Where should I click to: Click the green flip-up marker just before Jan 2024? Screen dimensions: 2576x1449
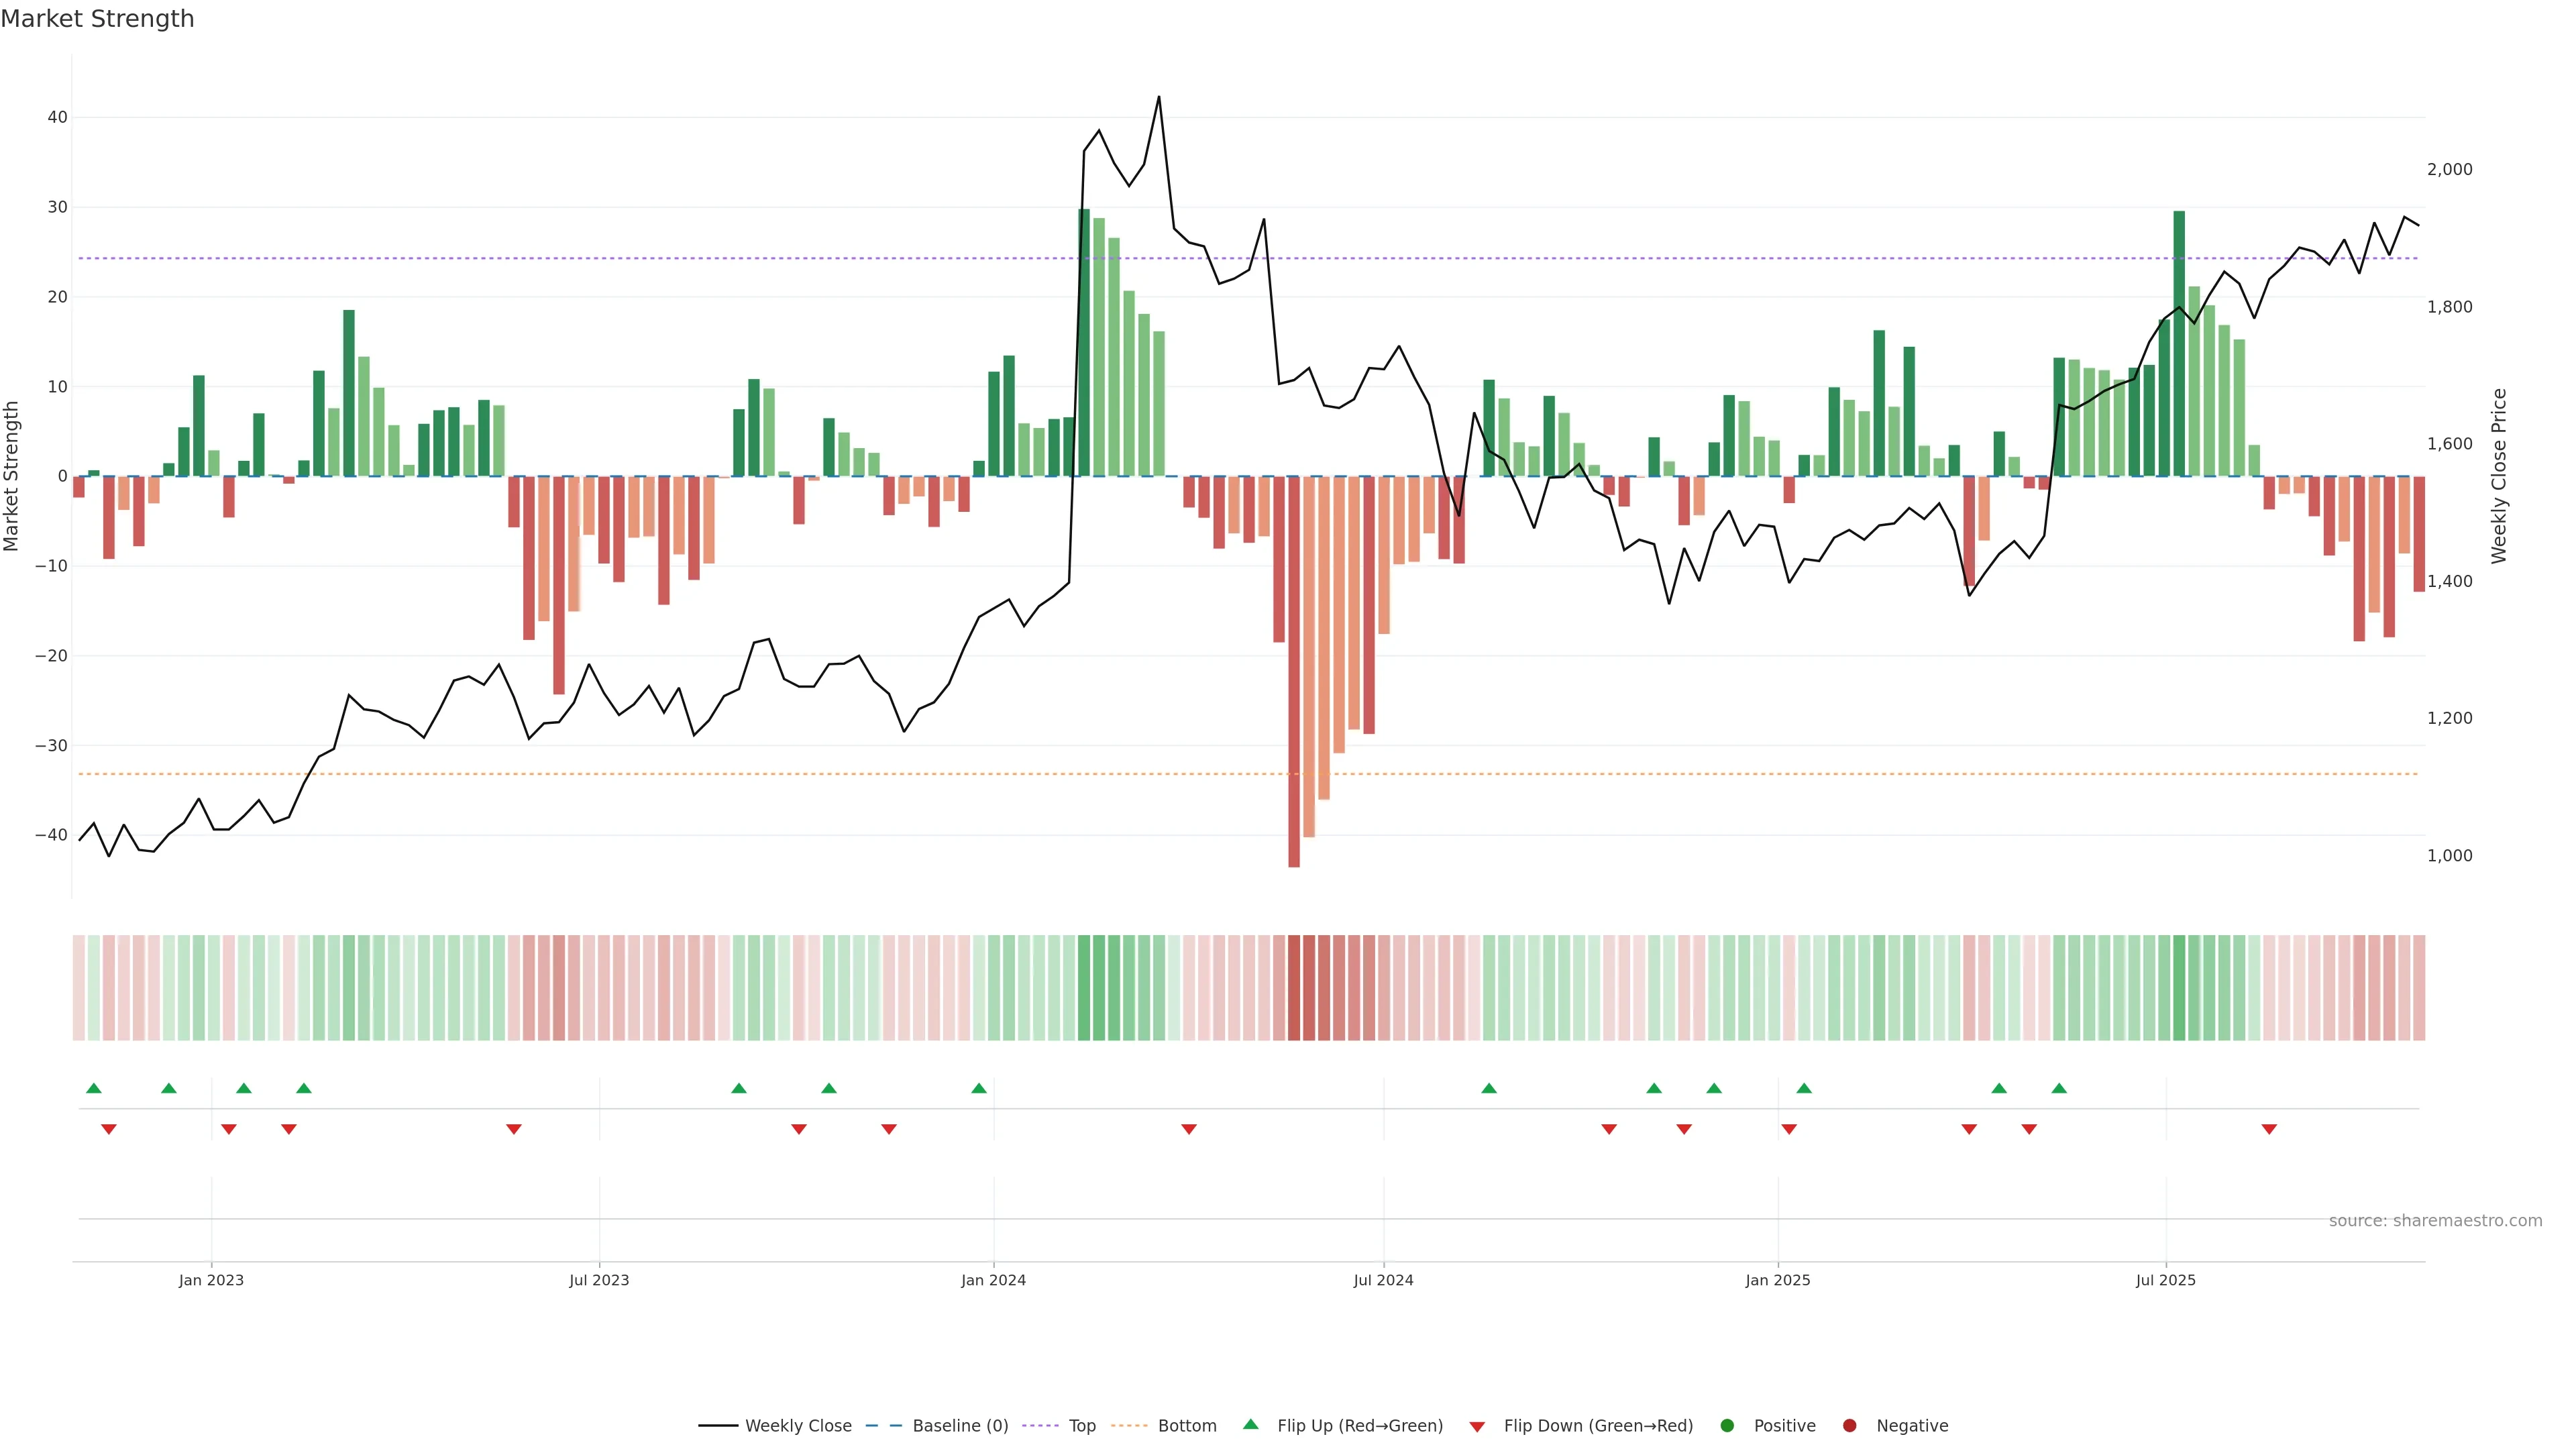pos(979,1088)
